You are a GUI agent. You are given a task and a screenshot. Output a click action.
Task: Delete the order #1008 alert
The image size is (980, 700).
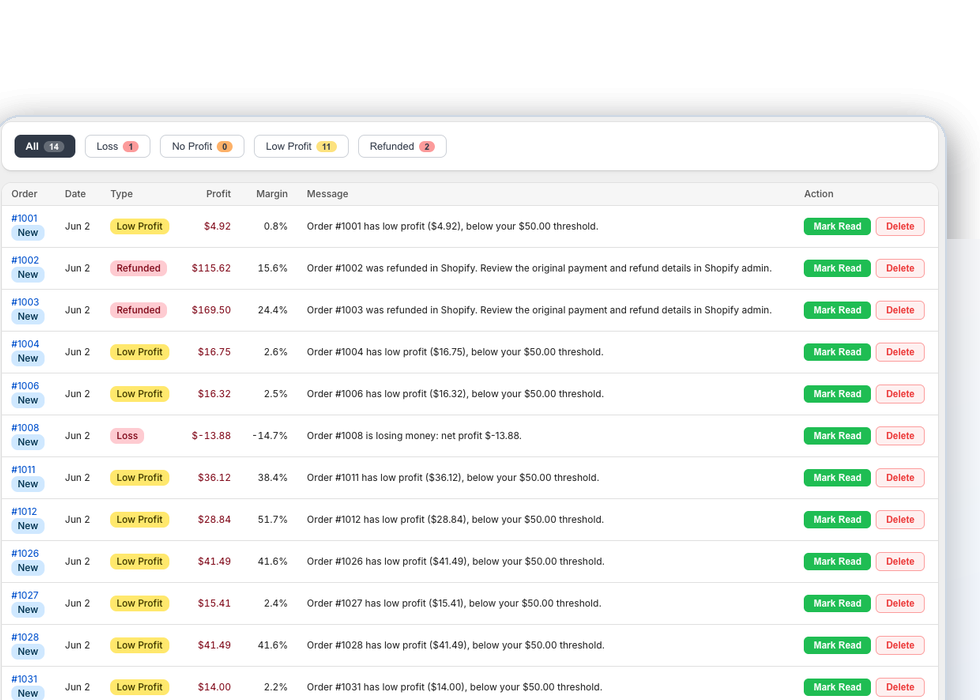[900, 436]
